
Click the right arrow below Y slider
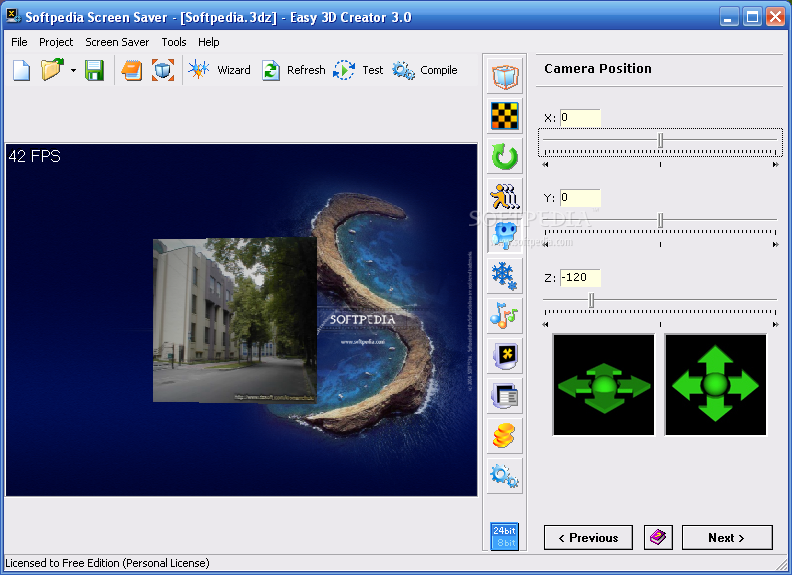[775, 245]
